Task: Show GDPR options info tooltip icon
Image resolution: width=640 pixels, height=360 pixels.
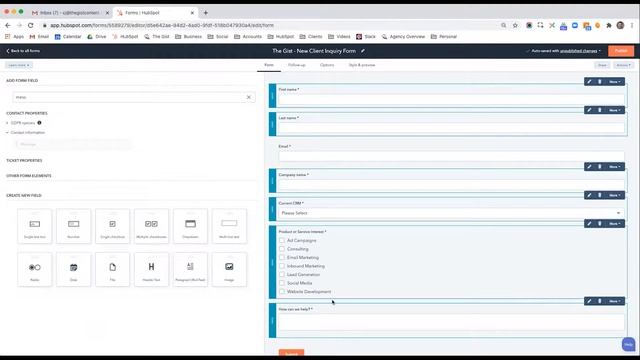Action: 39,123
